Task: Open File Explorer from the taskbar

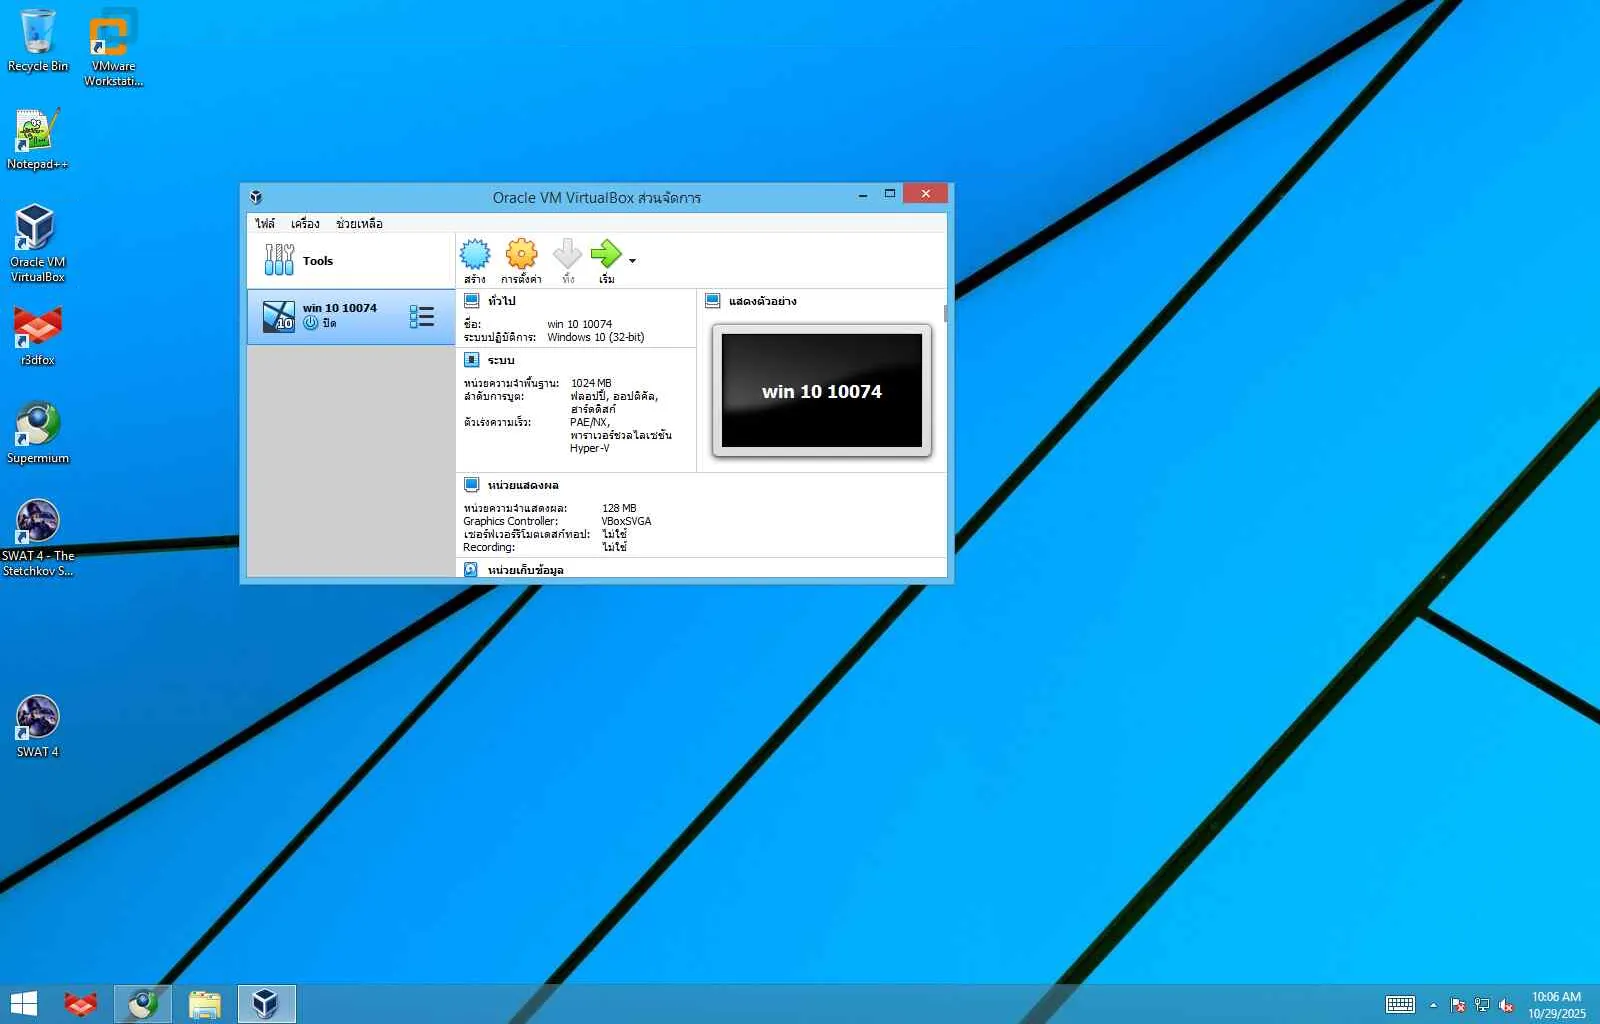Action: tap(205, 1004)
